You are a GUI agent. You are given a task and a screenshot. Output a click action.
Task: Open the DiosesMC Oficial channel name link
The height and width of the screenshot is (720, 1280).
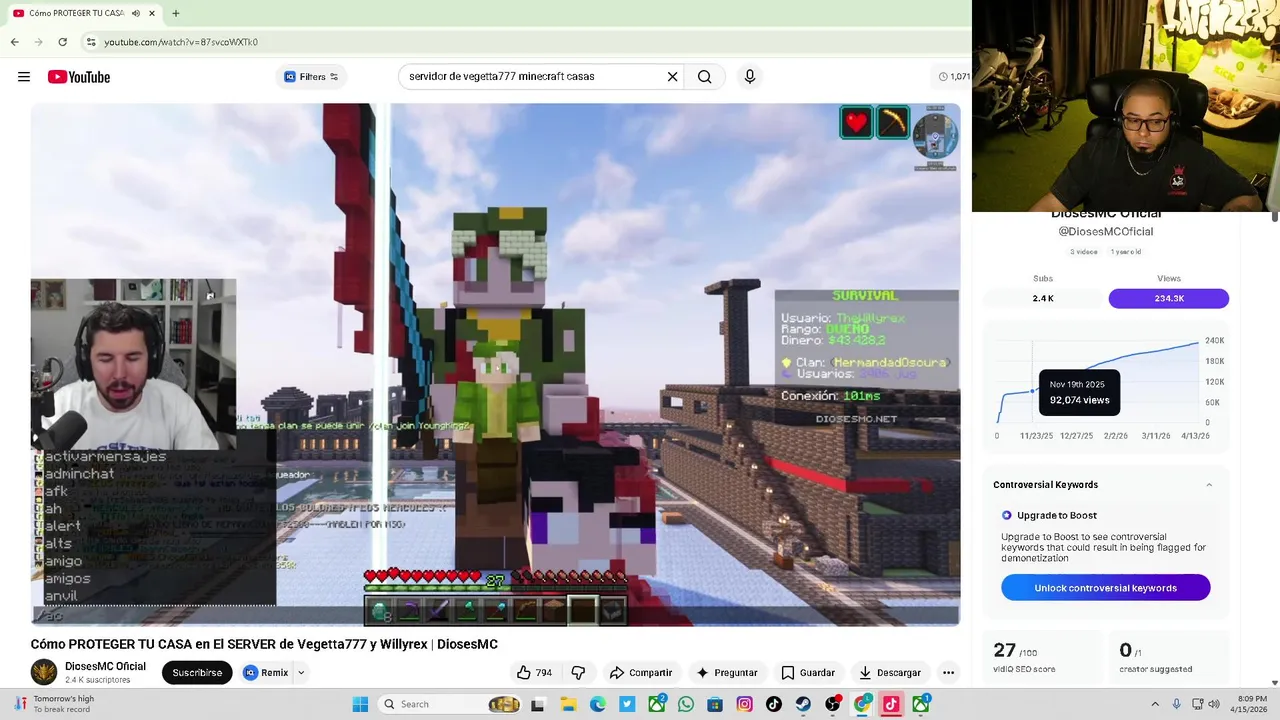[105, 666]
